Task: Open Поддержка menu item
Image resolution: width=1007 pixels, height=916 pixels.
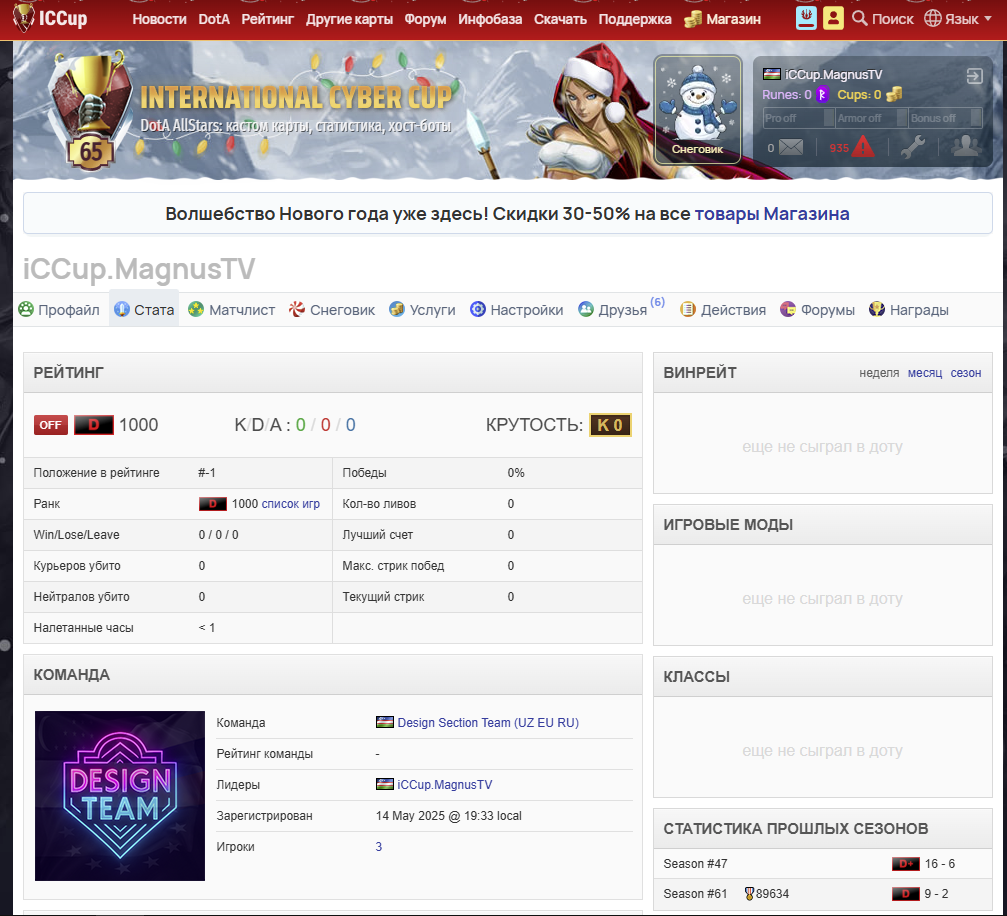Action: coord(635,19)
